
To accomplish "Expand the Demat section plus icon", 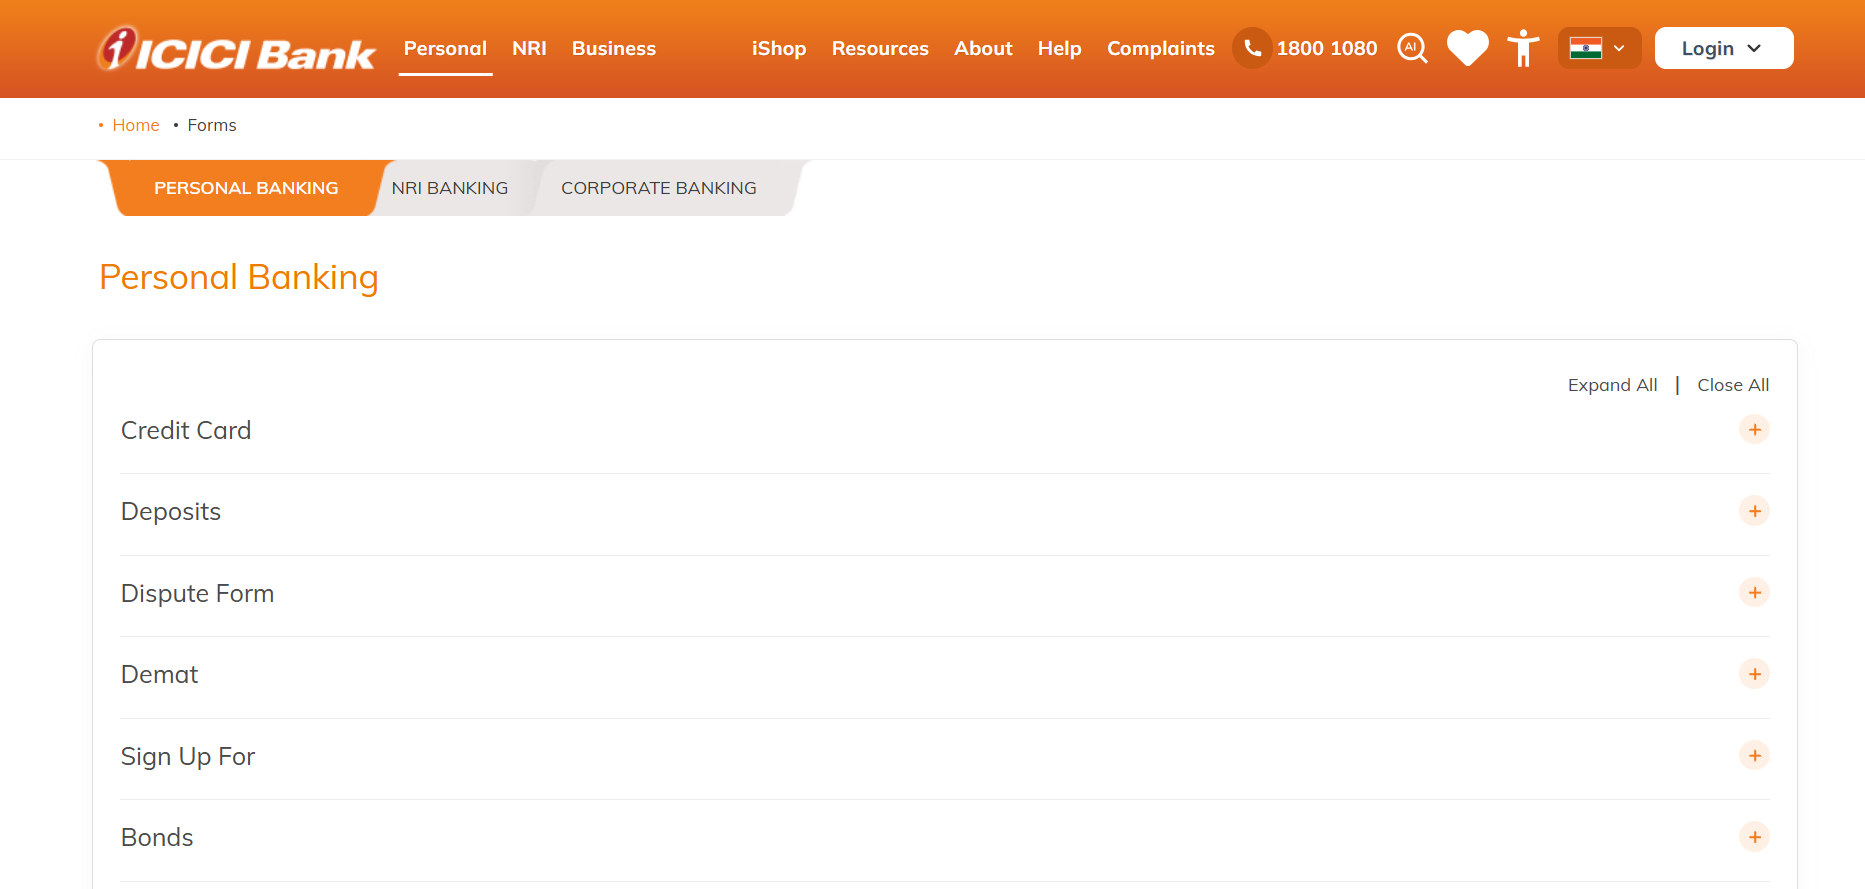I will 1754,674.
